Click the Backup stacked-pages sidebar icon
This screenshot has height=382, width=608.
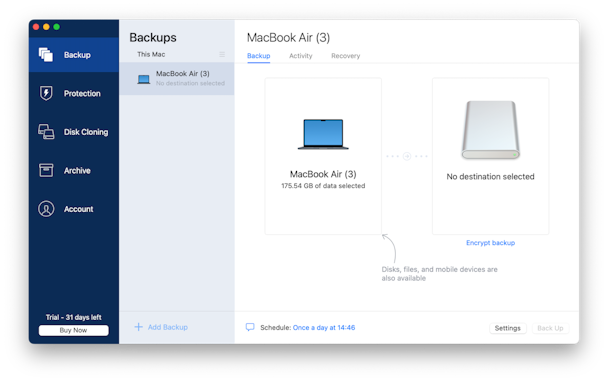[46, 55]
